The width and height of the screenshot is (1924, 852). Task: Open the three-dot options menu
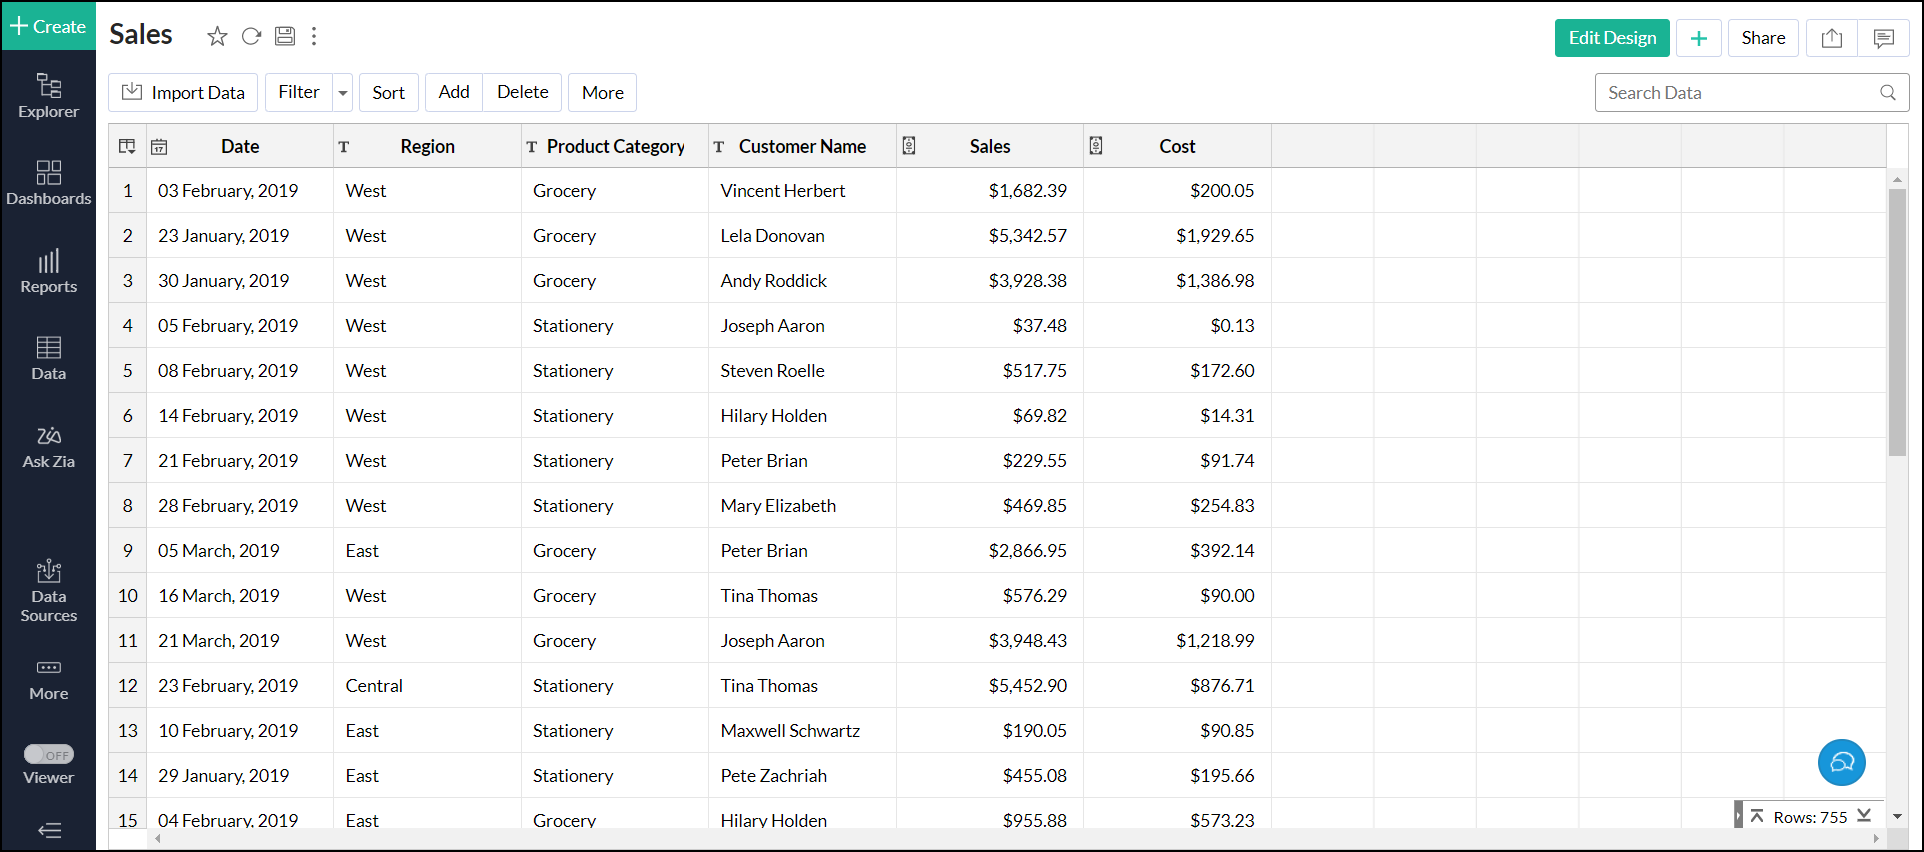[314, 37]
